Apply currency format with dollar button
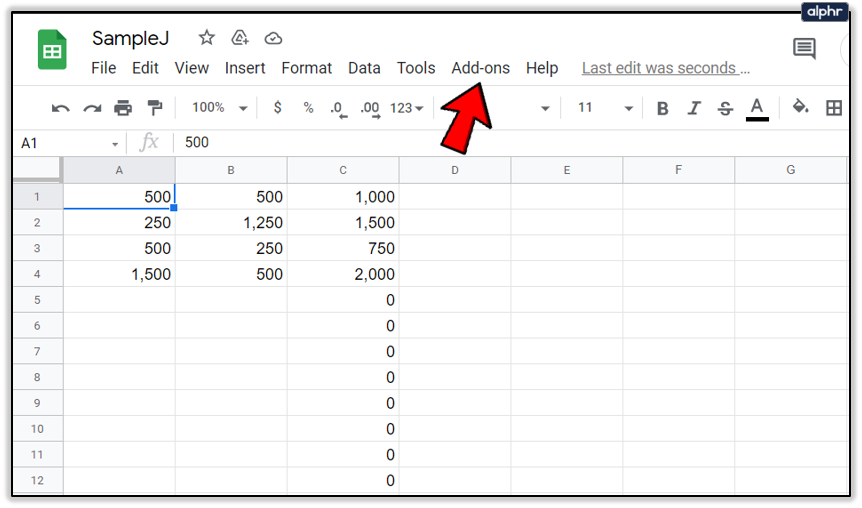Image resolution: width=862 pixels, height=508 pixels. (x=278, y=108)
